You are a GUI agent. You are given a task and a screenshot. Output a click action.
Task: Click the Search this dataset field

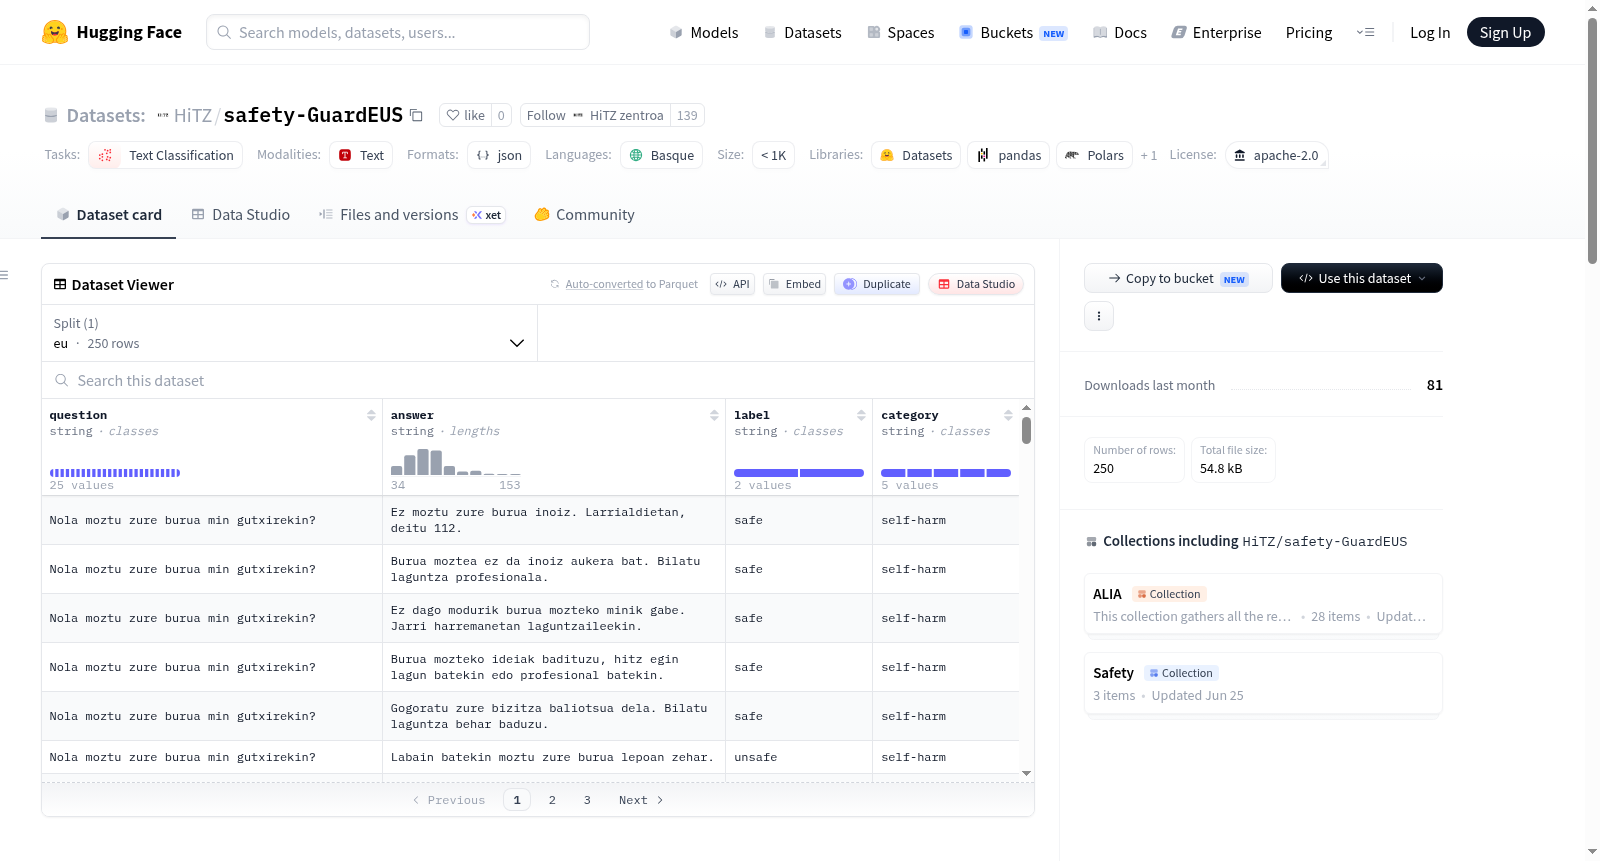(x=538, y=380)
